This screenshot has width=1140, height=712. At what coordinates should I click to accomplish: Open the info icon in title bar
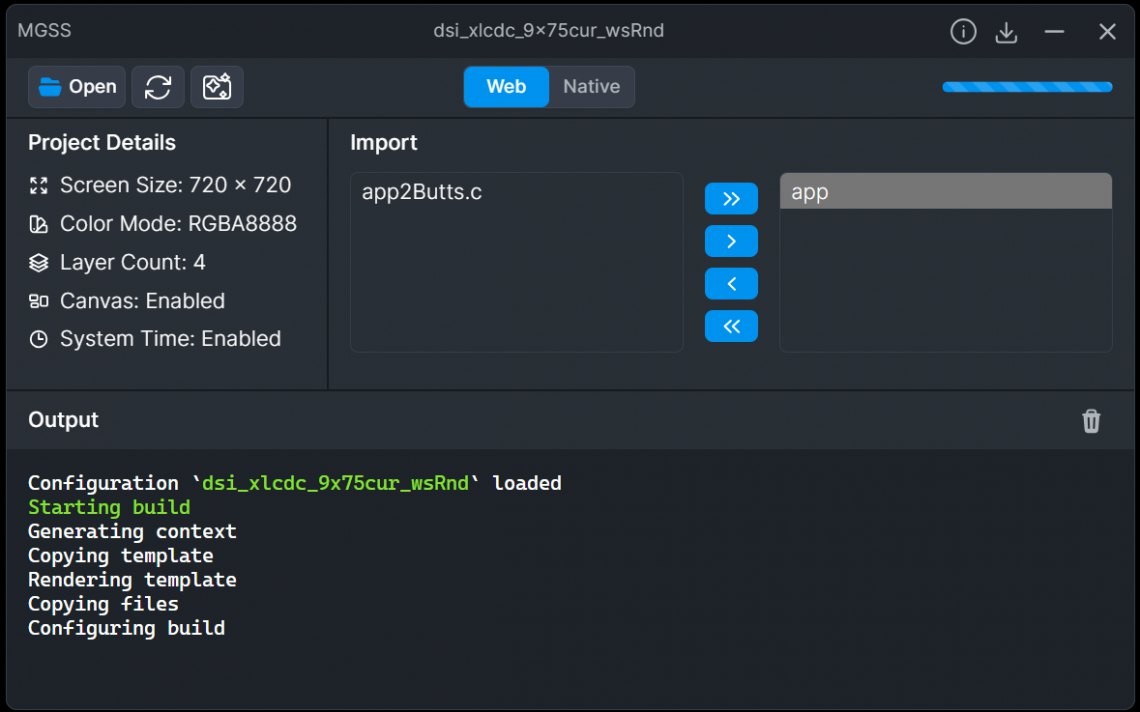pos(962,32)
